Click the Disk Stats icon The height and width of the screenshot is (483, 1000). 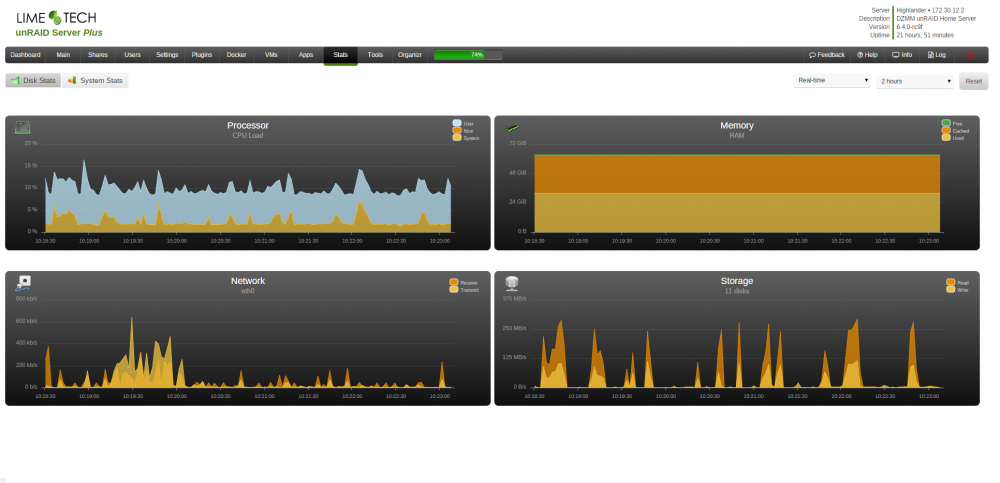click(x=15, y=80)
